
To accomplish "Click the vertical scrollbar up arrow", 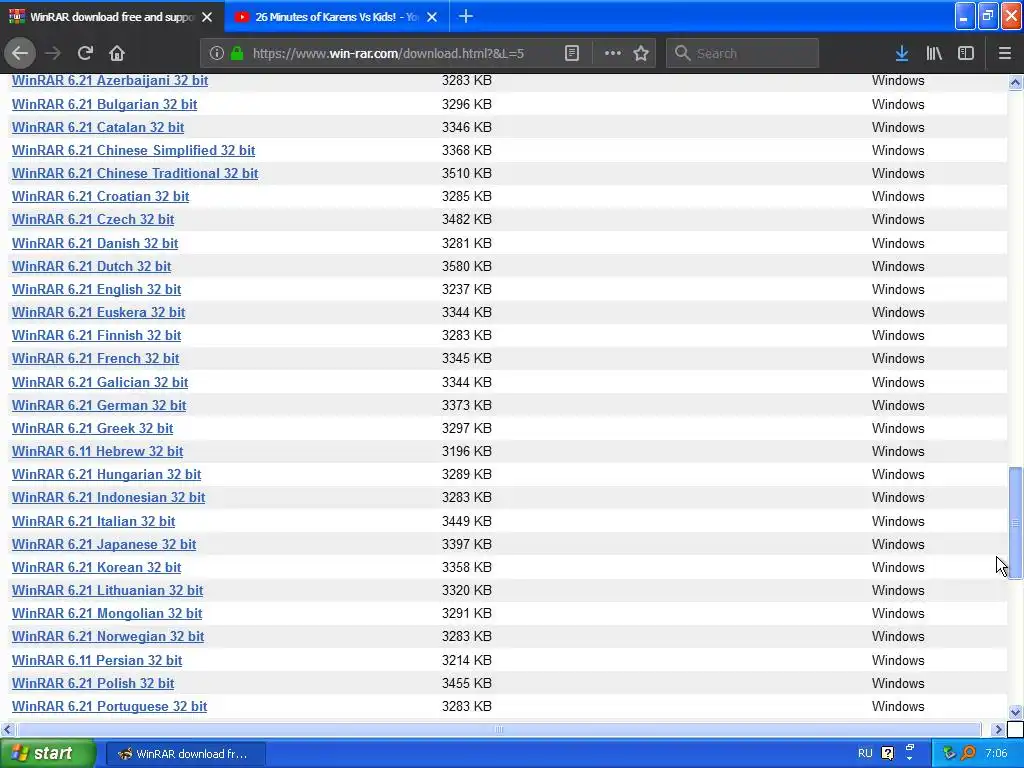I will 1015,82.
